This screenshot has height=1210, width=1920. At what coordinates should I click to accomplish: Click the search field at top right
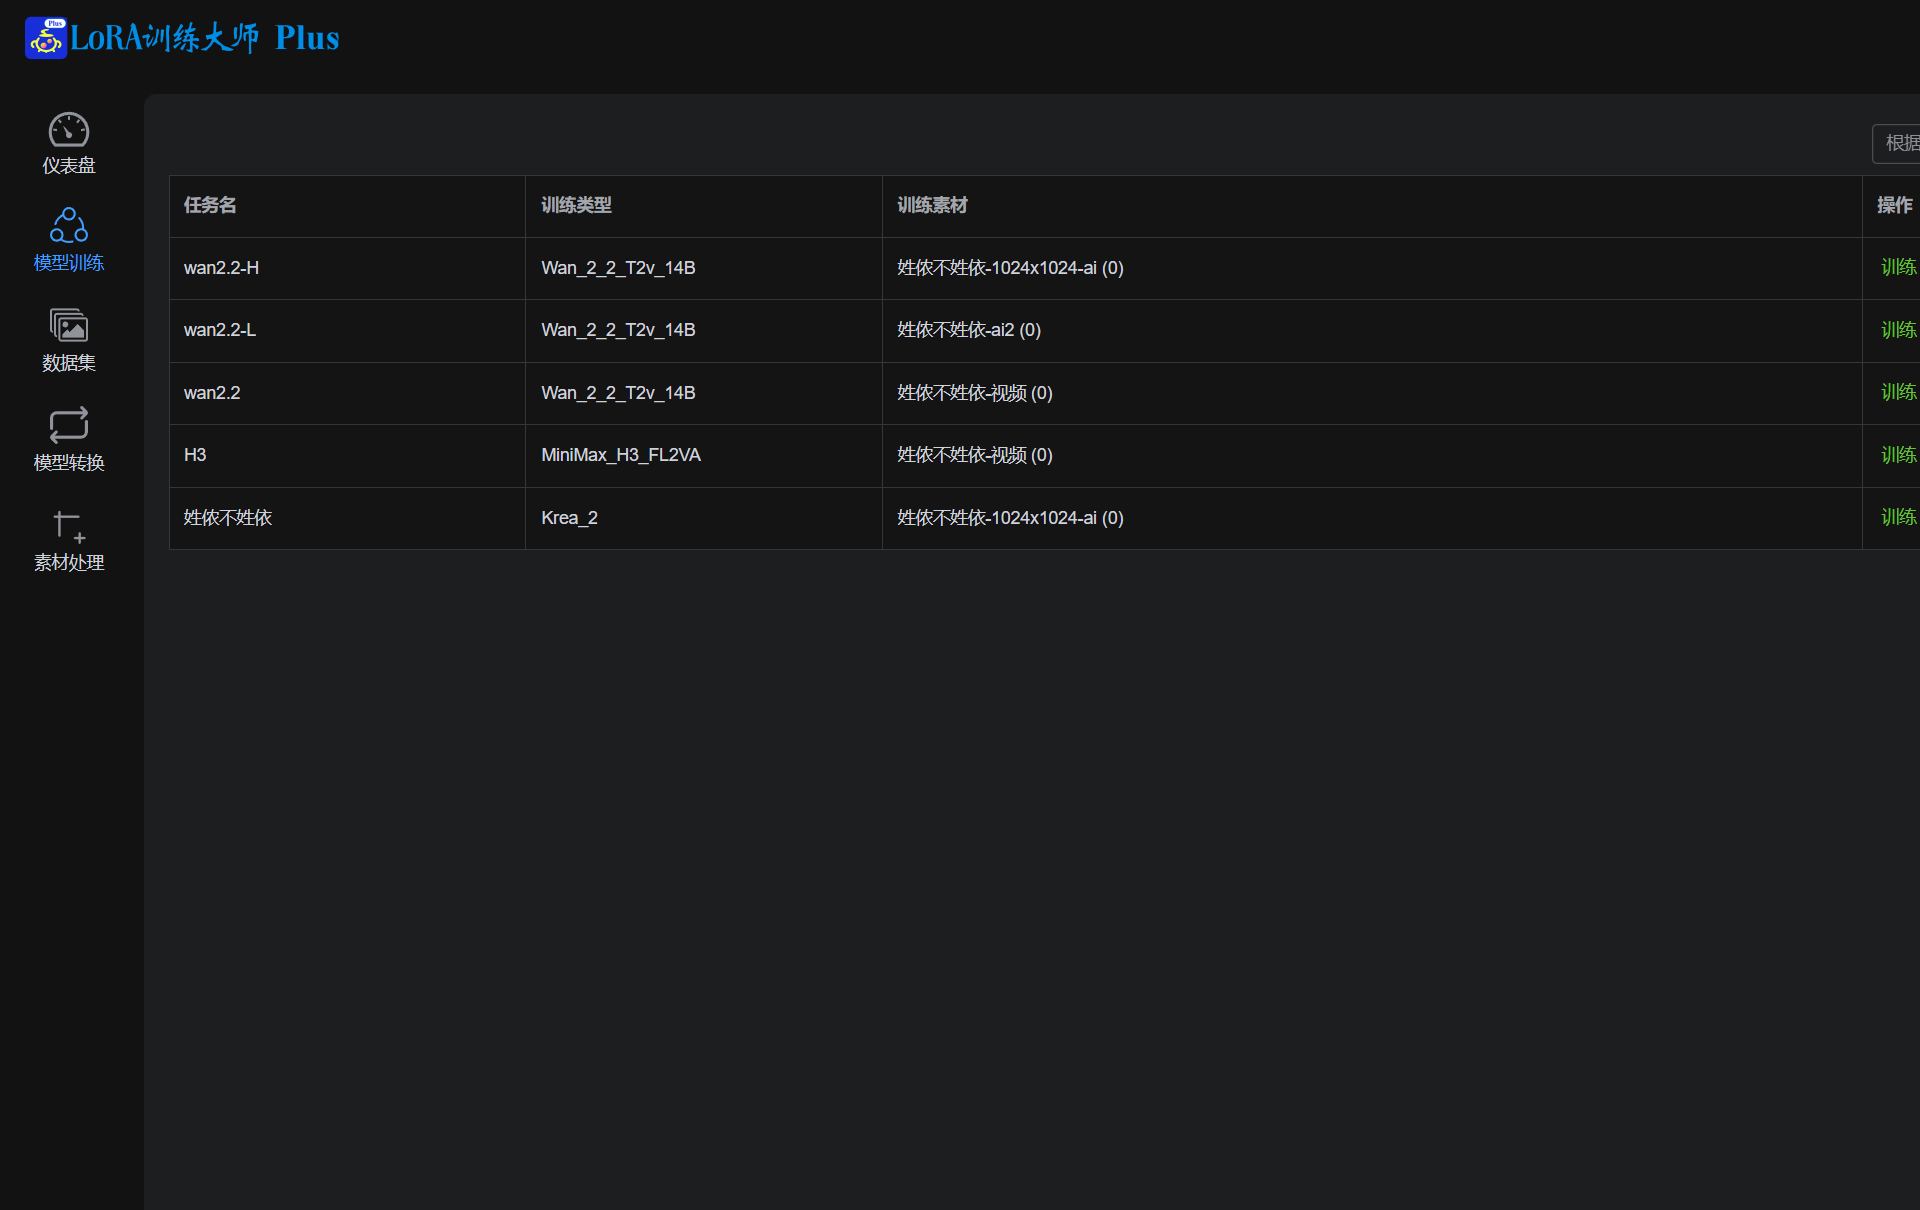tap(1897, 143)
